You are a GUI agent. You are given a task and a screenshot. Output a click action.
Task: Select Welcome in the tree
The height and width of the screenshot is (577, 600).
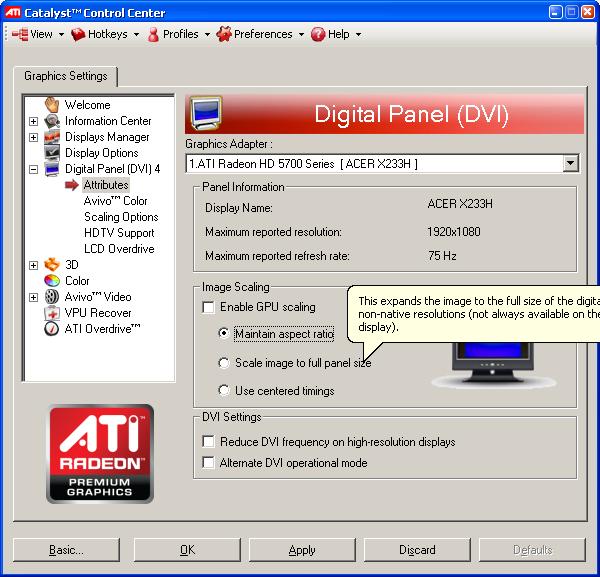(87, 104)
